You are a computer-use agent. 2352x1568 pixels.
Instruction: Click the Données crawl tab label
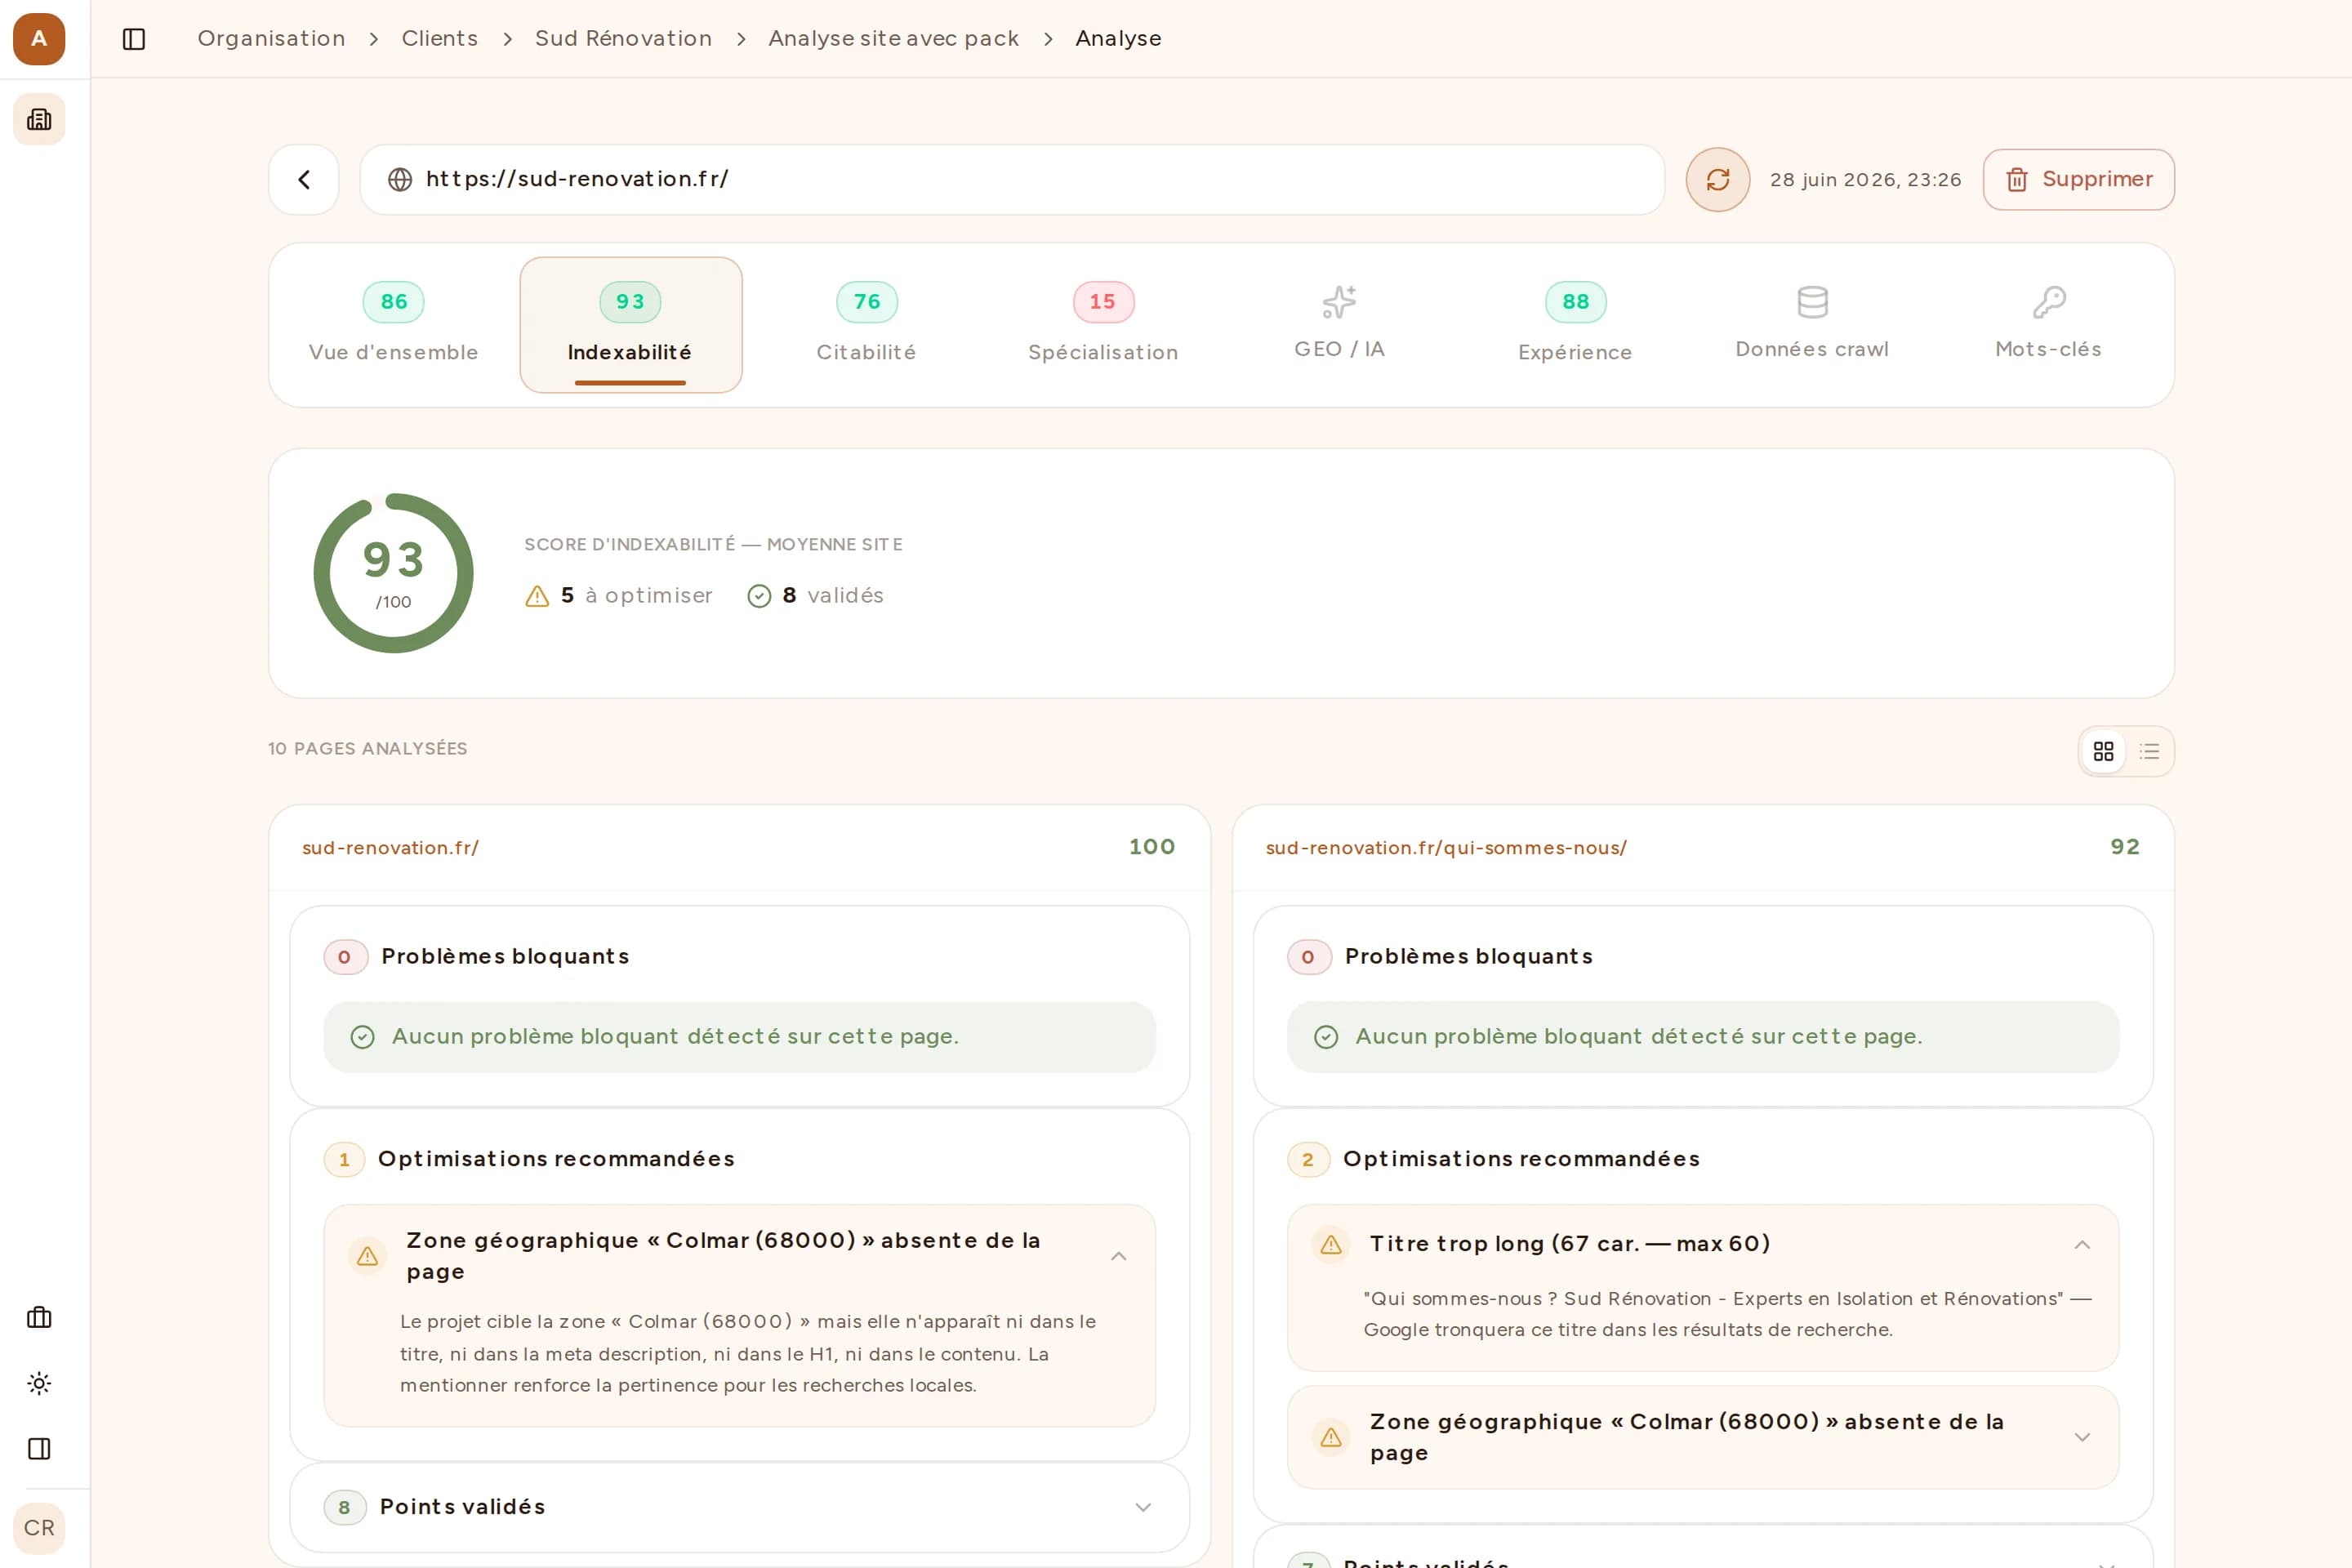click(1812, 349)
